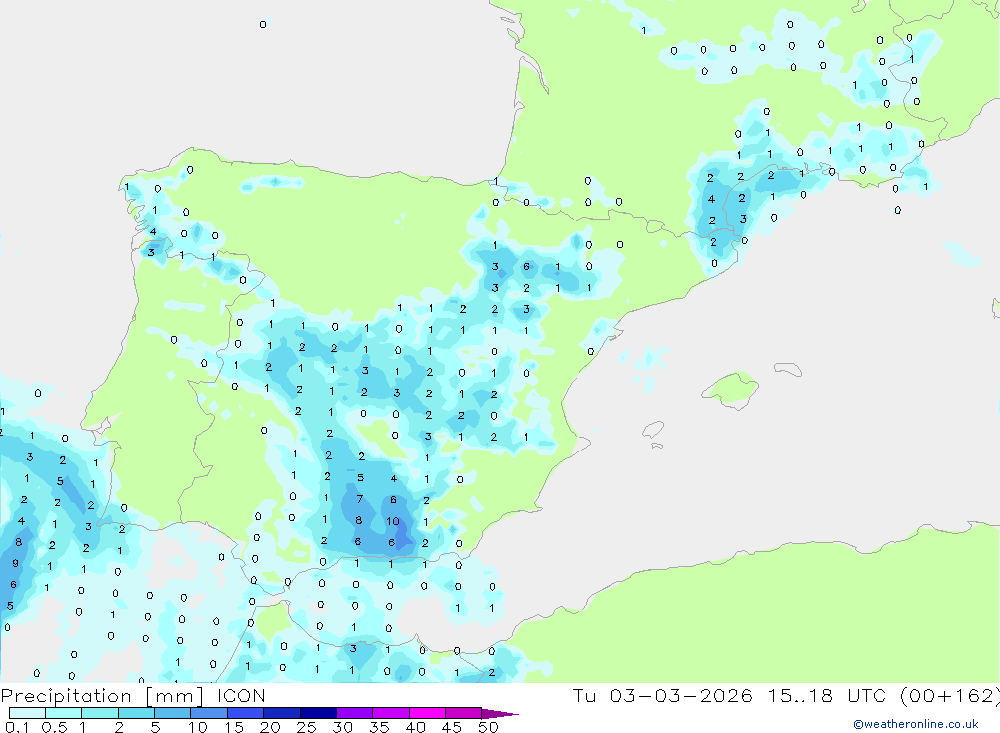Click the '25' legend scale label
1000x733 pixels.
coord(306,727)
